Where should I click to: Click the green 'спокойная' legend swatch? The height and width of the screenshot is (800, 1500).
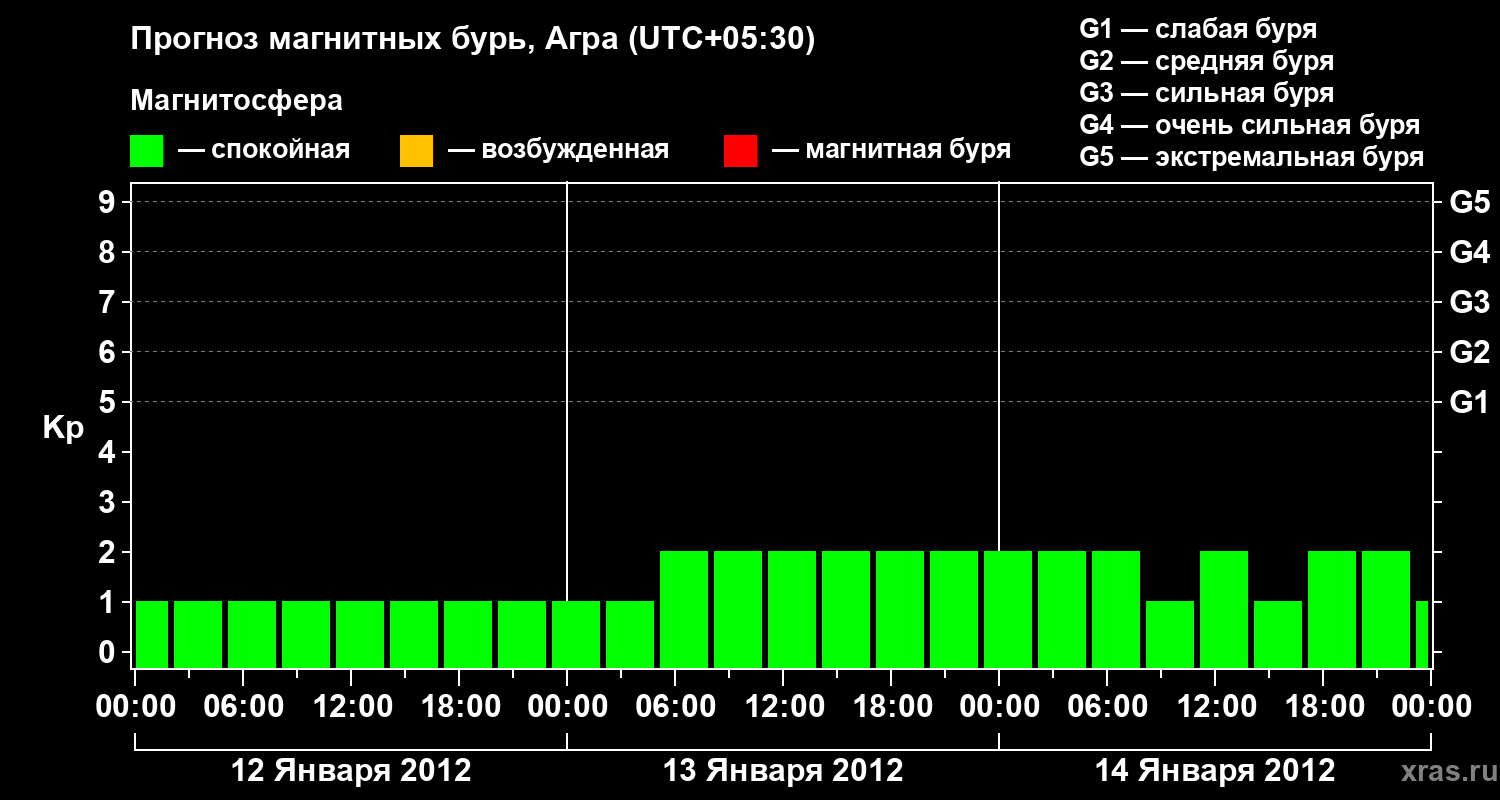(147, 151)
